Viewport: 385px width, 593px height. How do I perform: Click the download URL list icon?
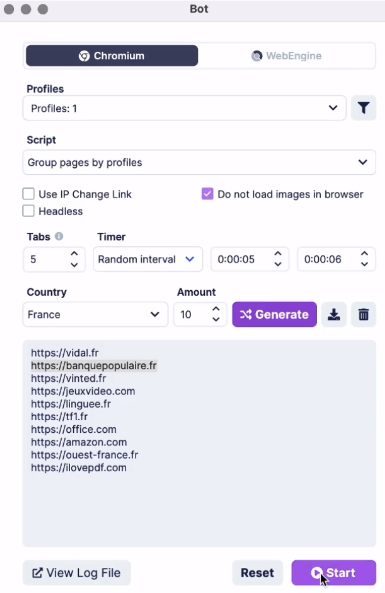pos(334,314)
